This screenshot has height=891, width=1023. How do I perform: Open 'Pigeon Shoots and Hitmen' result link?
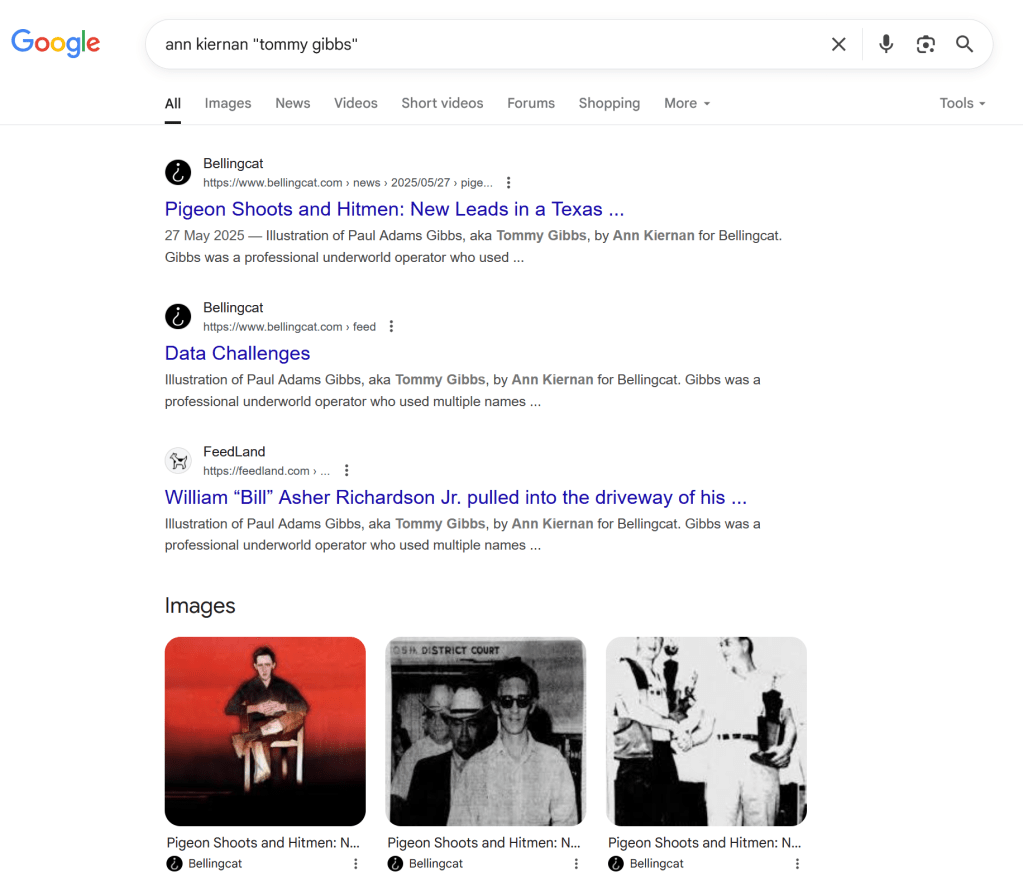(394, 209)
